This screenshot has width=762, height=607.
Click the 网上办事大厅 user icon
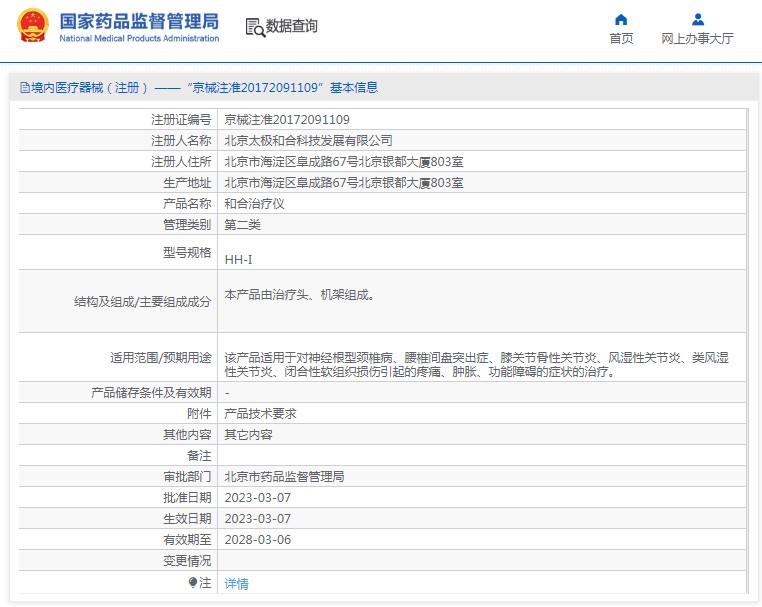click(697, 19)
